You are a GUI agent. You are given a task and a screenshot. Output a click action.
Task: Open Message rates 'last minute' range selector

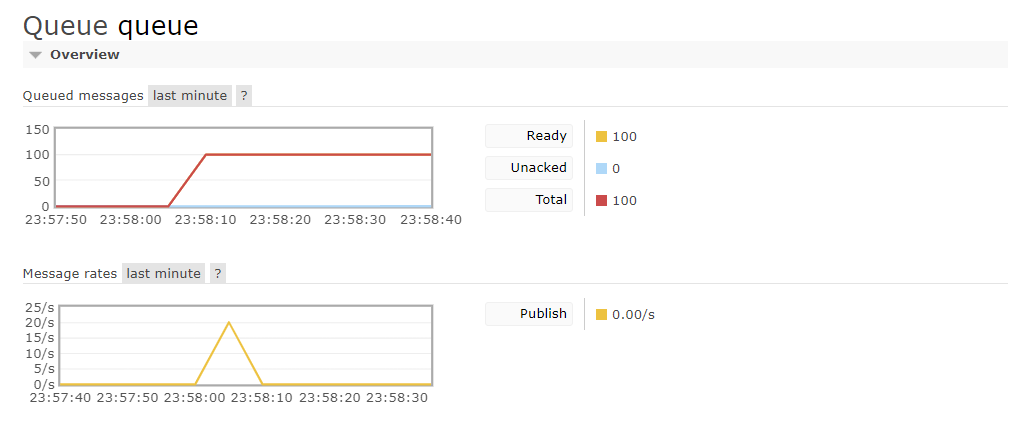[x=163, y=274]
